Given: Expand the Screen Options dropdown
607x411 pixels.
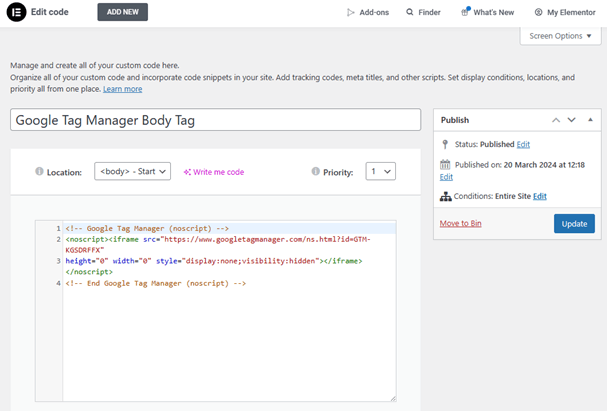Looking at the screenshot, I should 560,36.
